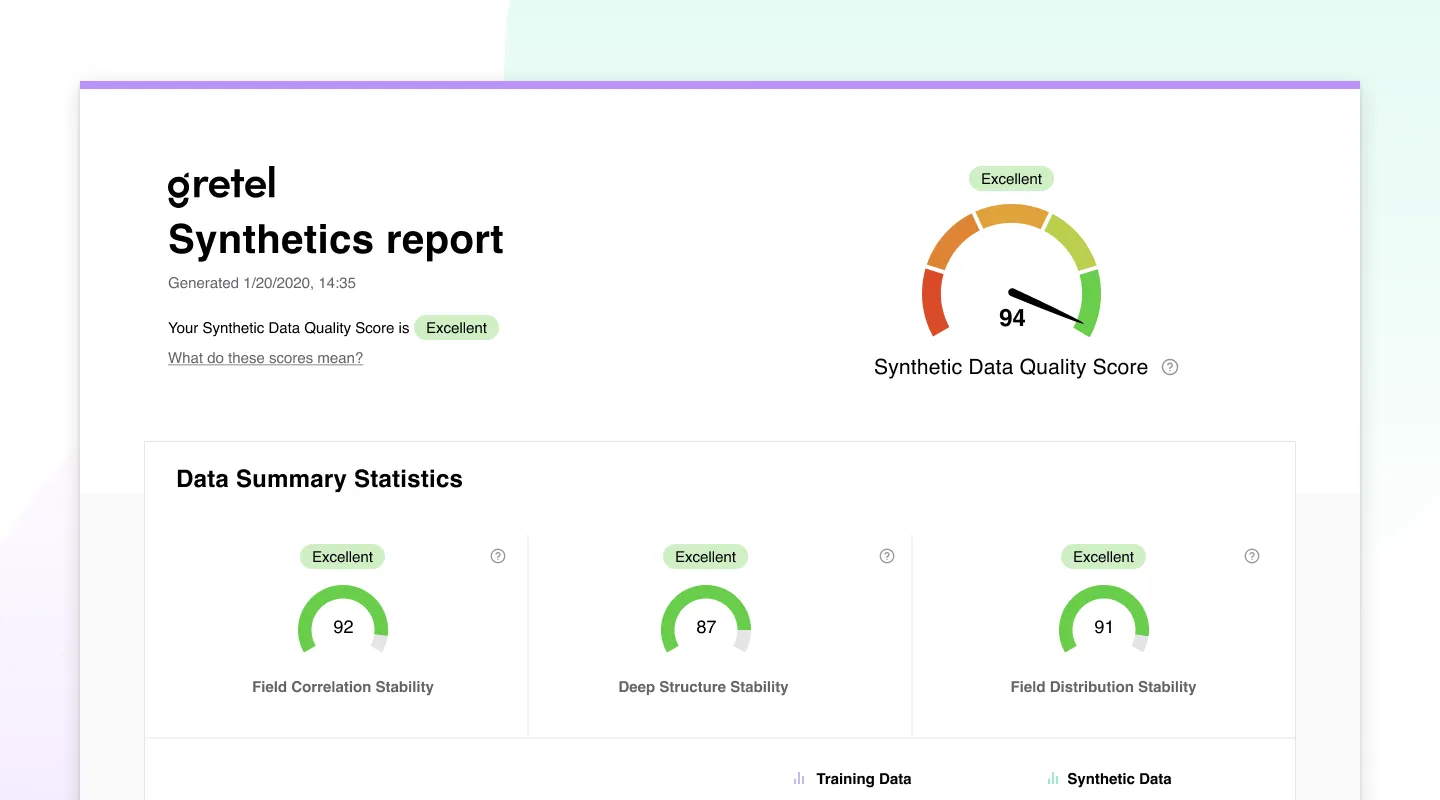
Task: View help for Field Distribution Stability
Action: click(1251, 555)
